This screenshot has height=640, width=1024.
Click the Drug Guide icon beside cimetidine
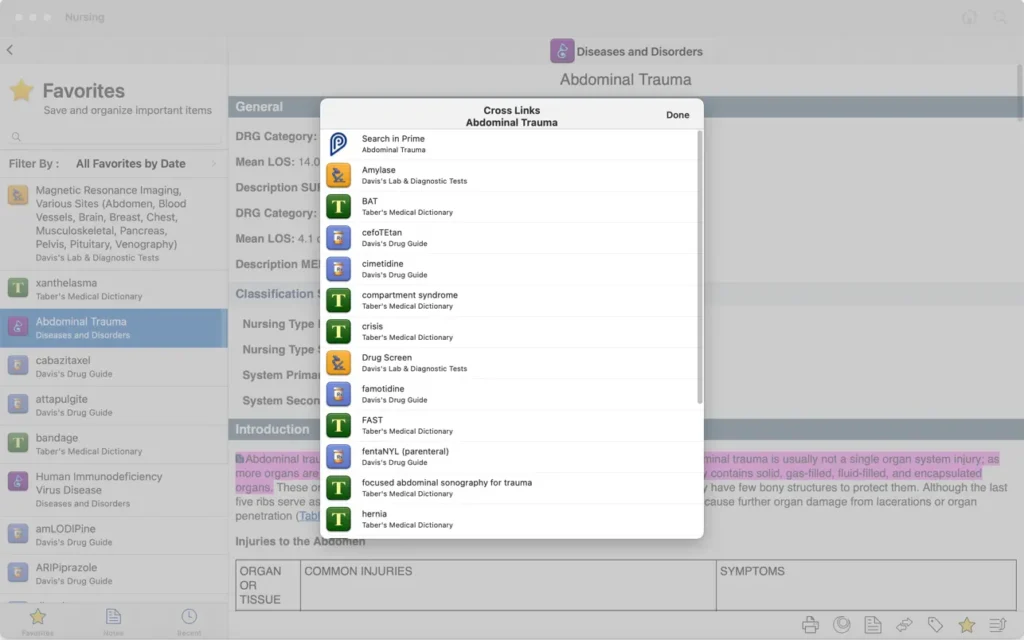[338, 269]
